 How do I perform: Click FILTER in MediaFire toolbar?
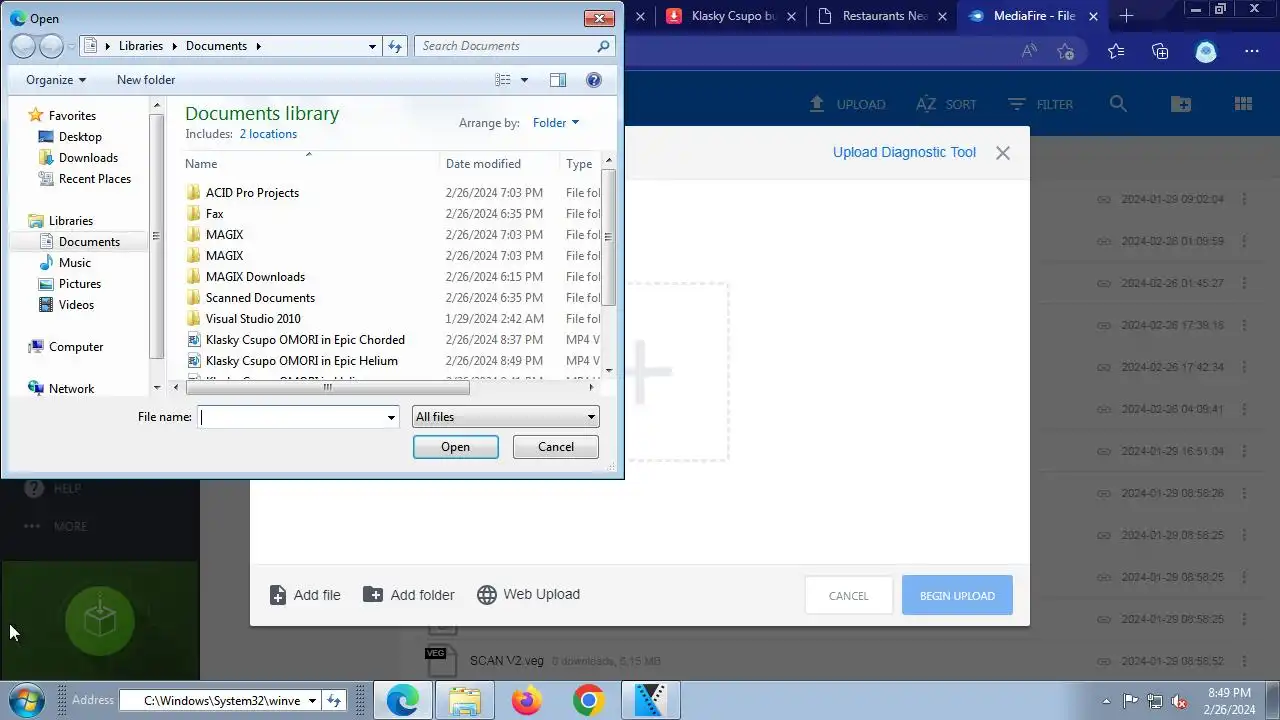pyautogui.click(x=1040, y=104)
